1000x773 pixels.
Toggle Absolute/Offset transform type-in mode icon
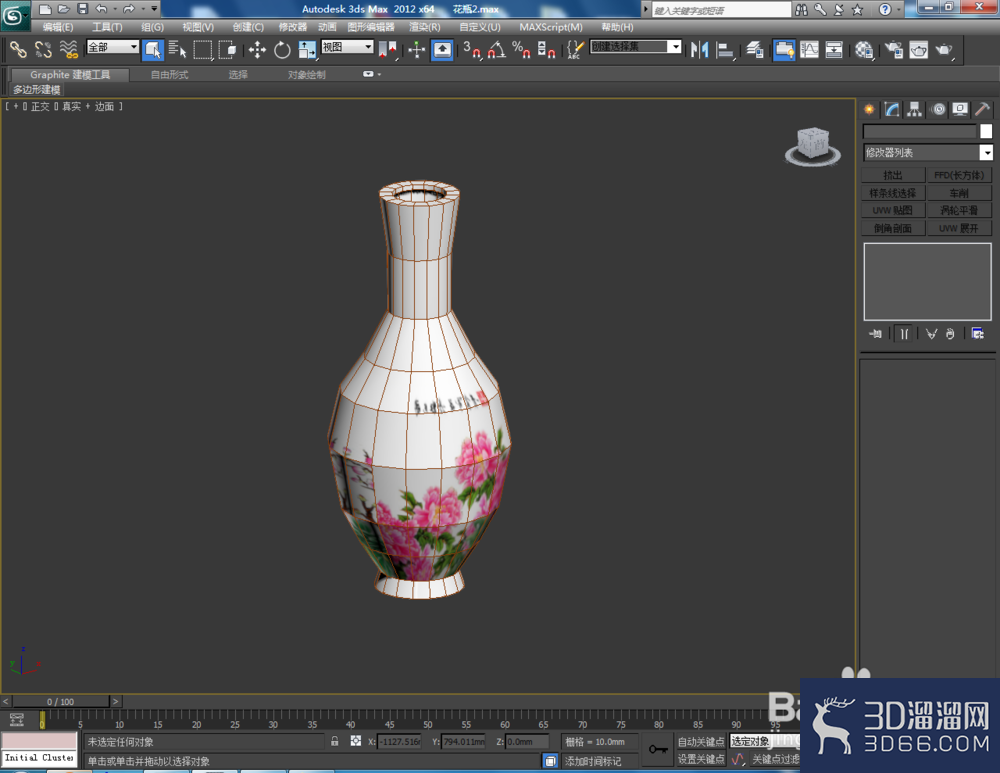(356, 741)
